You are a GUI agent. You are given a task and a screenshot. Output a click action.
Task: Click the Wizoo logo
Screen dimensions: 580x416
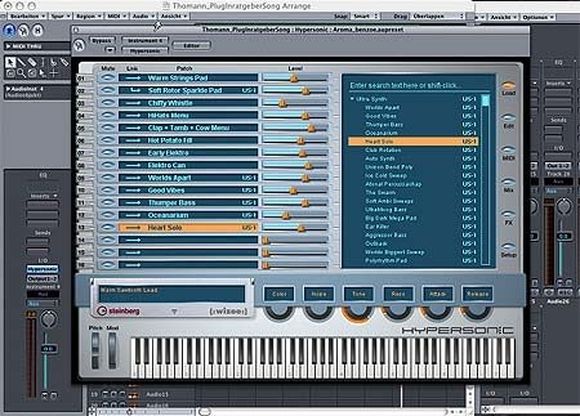[x=228, y=311]
